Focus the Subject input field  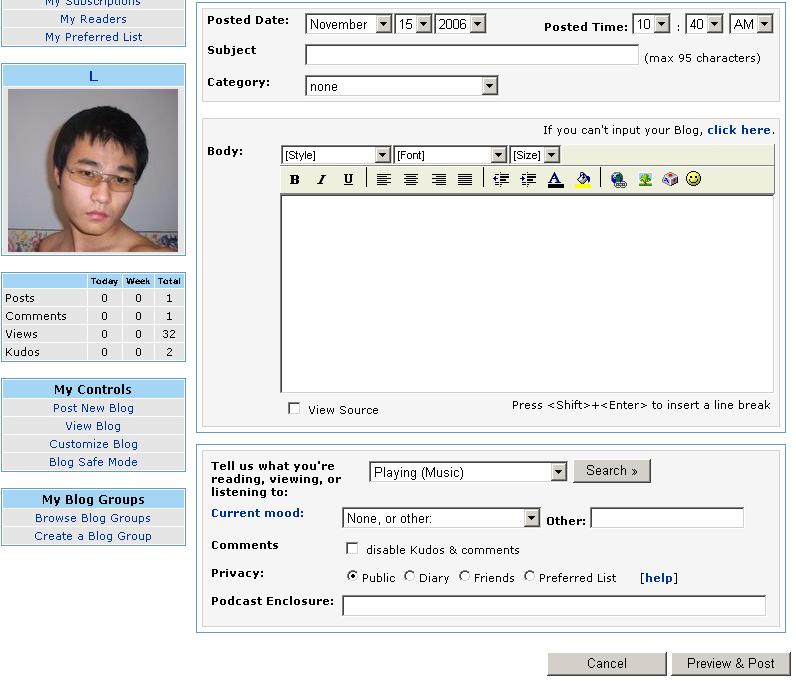coord(472,54)
